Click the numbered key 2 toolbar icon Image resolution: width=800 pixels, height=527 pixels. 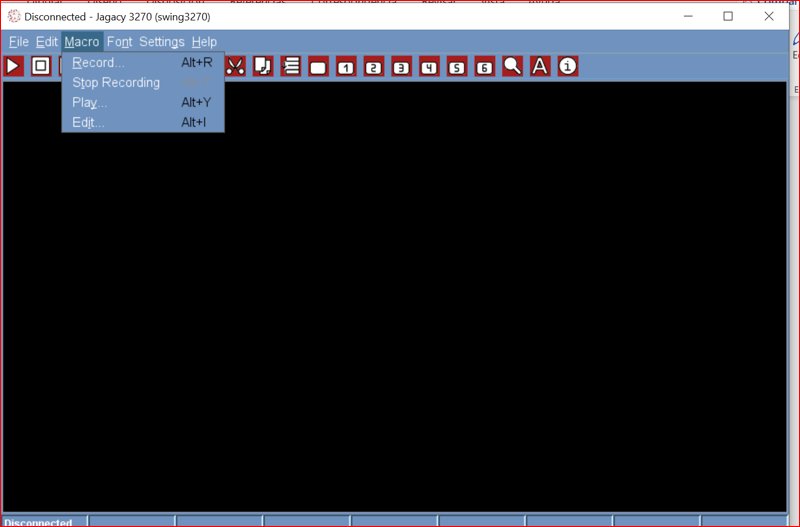point(374,67)
